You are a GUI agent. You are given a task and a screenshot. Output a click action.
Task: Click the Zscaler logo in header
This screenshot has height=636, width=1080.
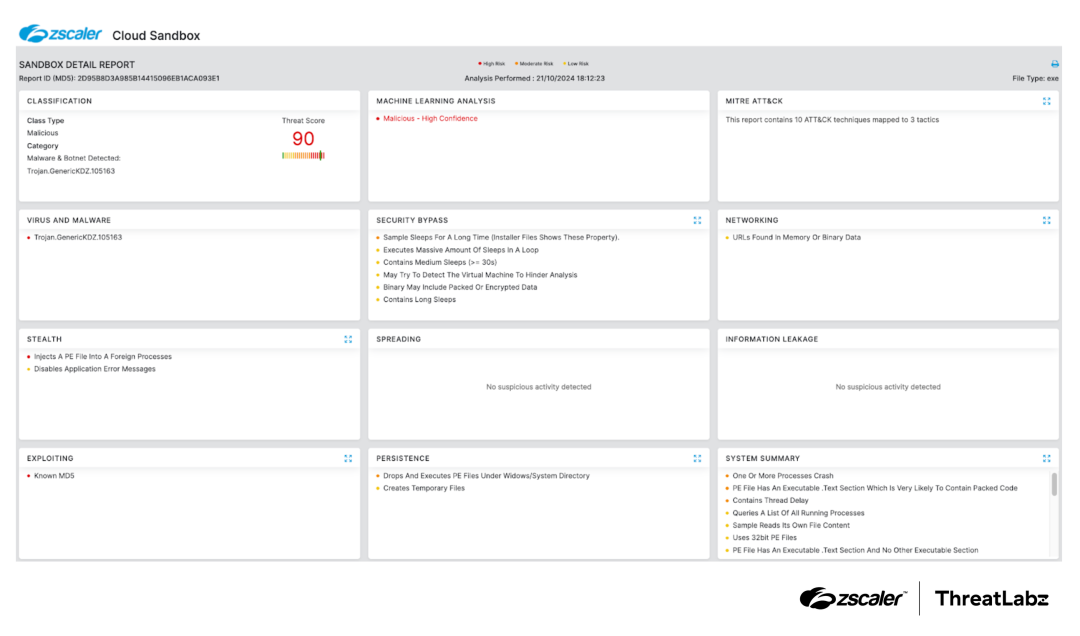(60, 34)
